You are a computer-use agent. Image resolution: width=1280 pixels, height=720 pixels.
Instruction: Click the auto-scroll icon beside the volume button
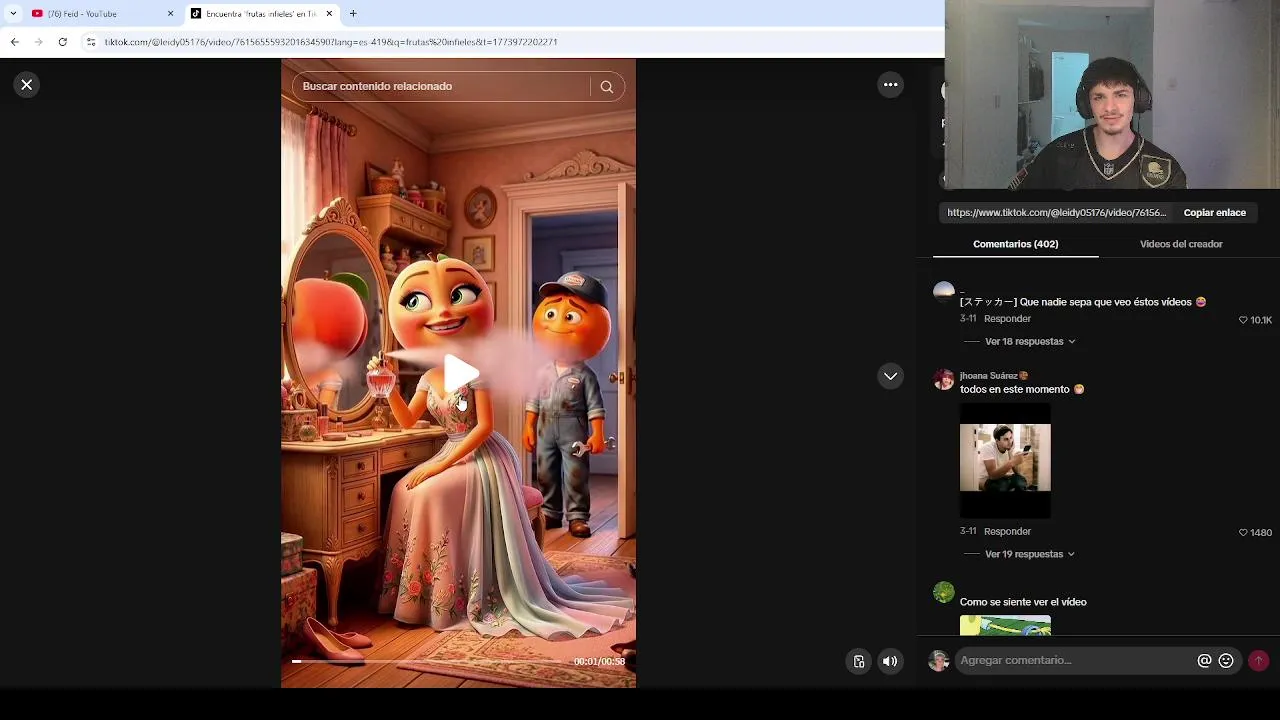(x=858, y=661)
